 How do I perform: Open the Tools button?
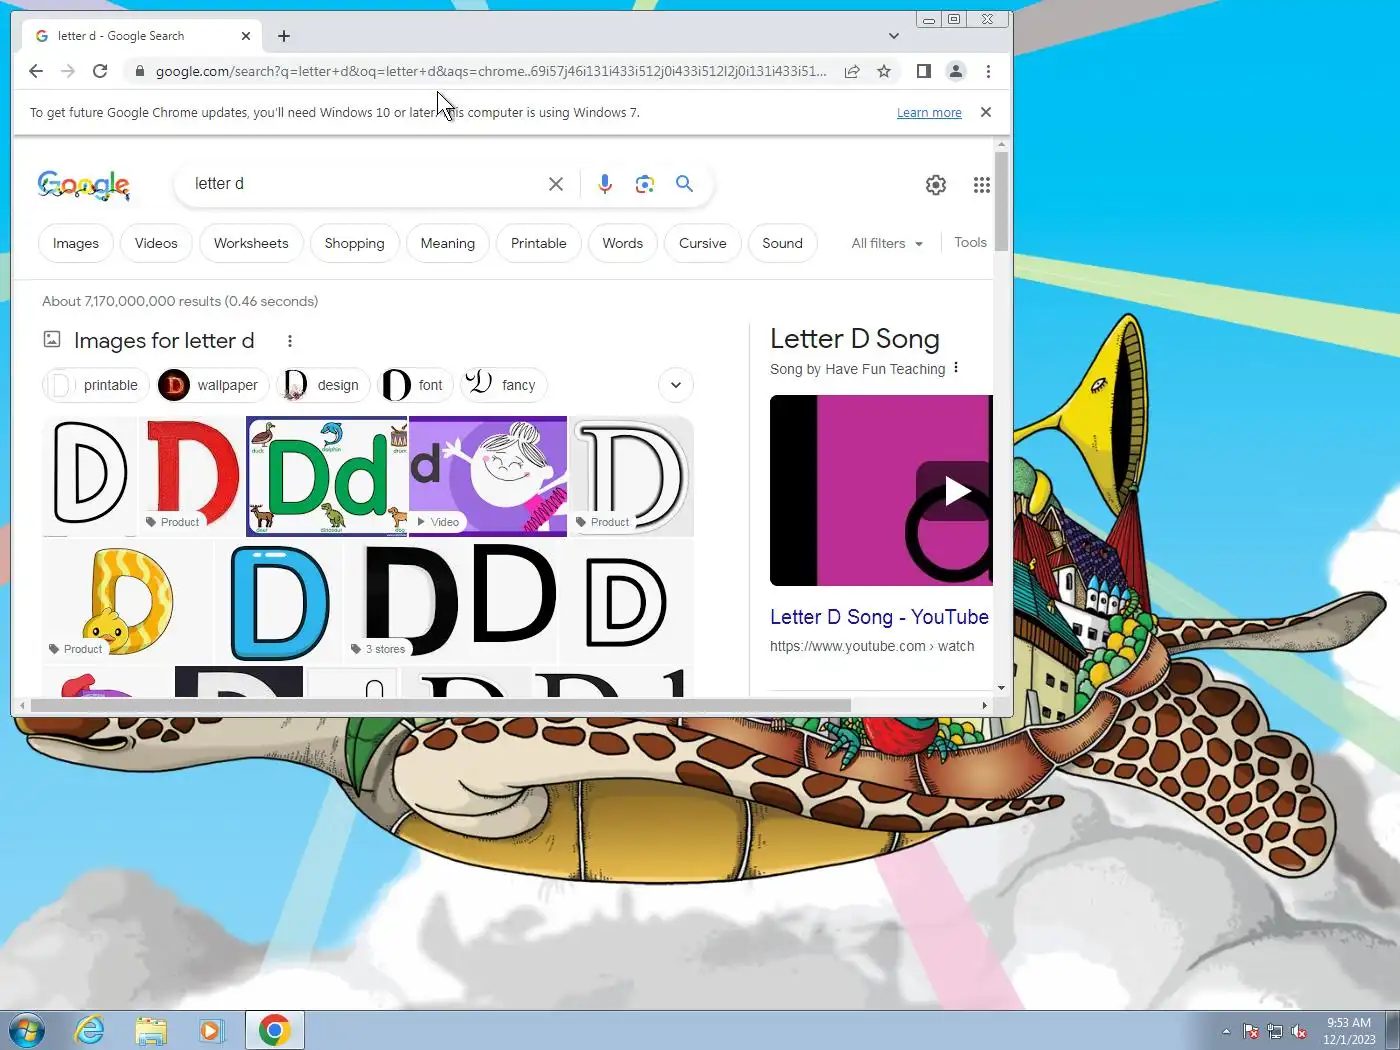click(x=970, y=243)
